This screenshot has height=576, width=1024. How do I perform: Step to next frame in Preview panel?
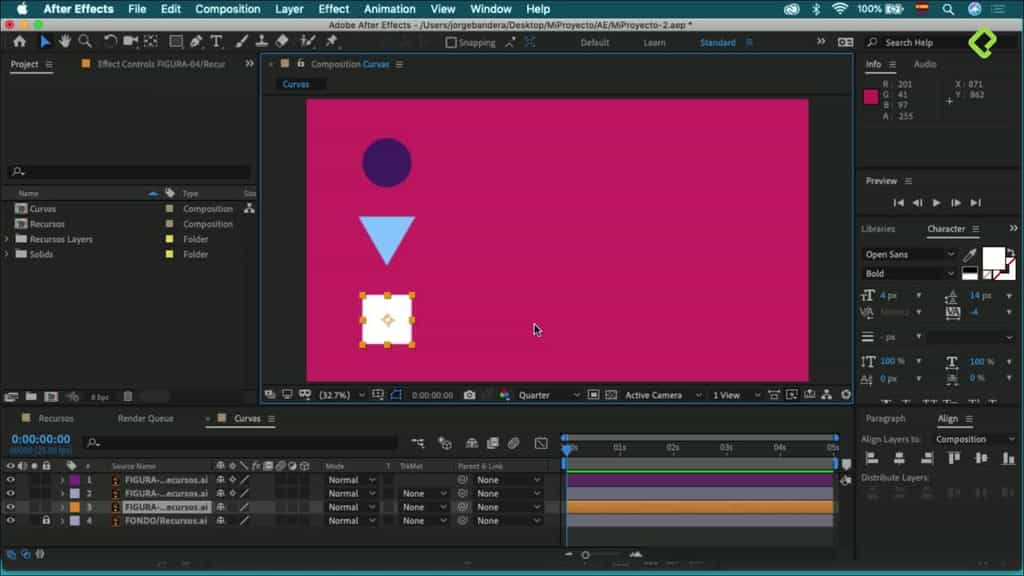[955, 203]
